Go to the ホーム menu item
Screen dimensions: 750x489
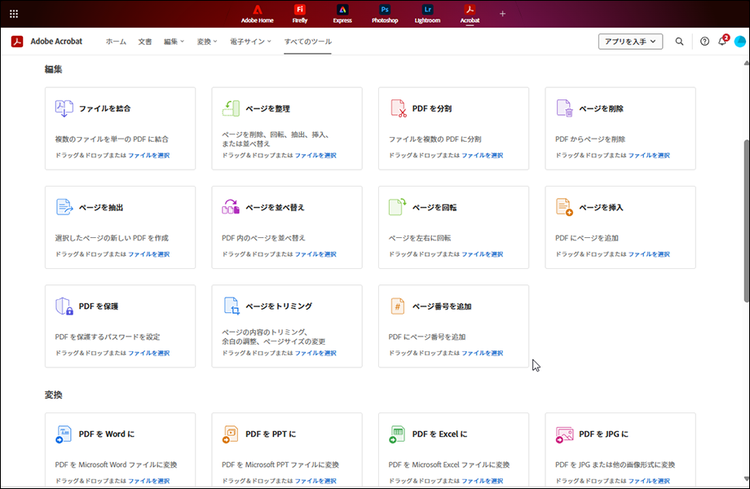tap(116, 41)
